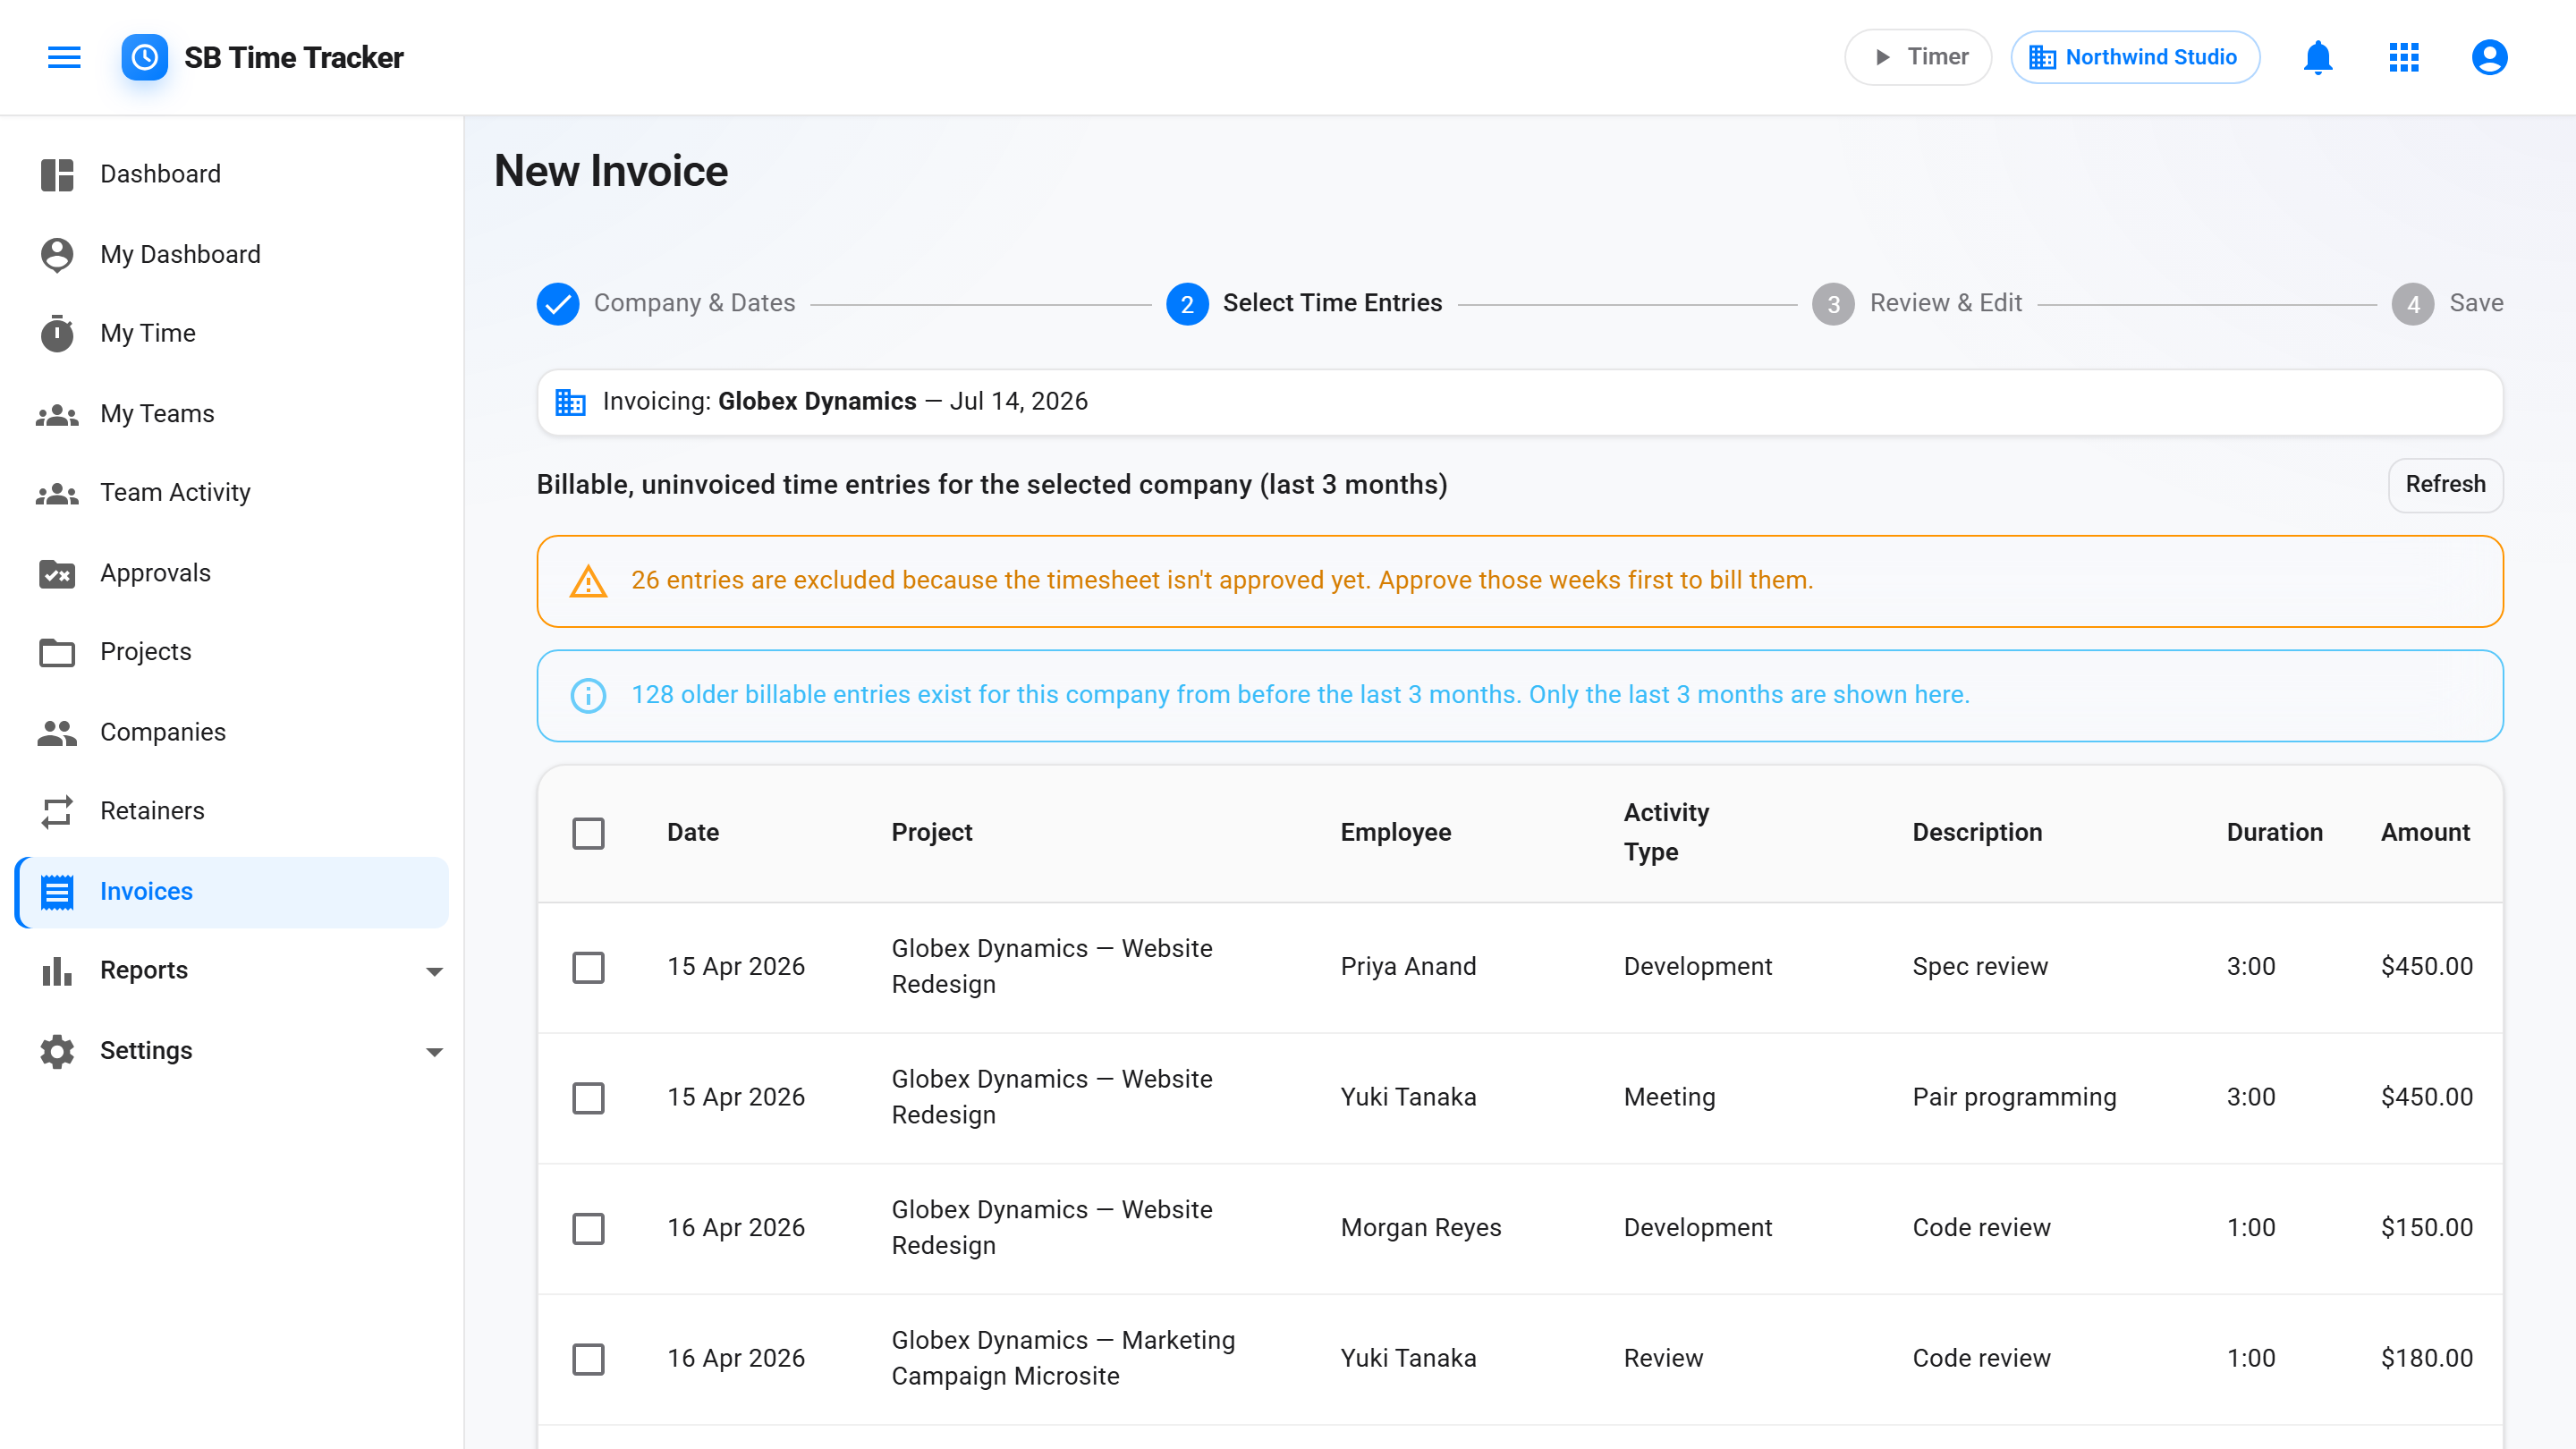Click the Activity Type column header

coord(1666,833)
